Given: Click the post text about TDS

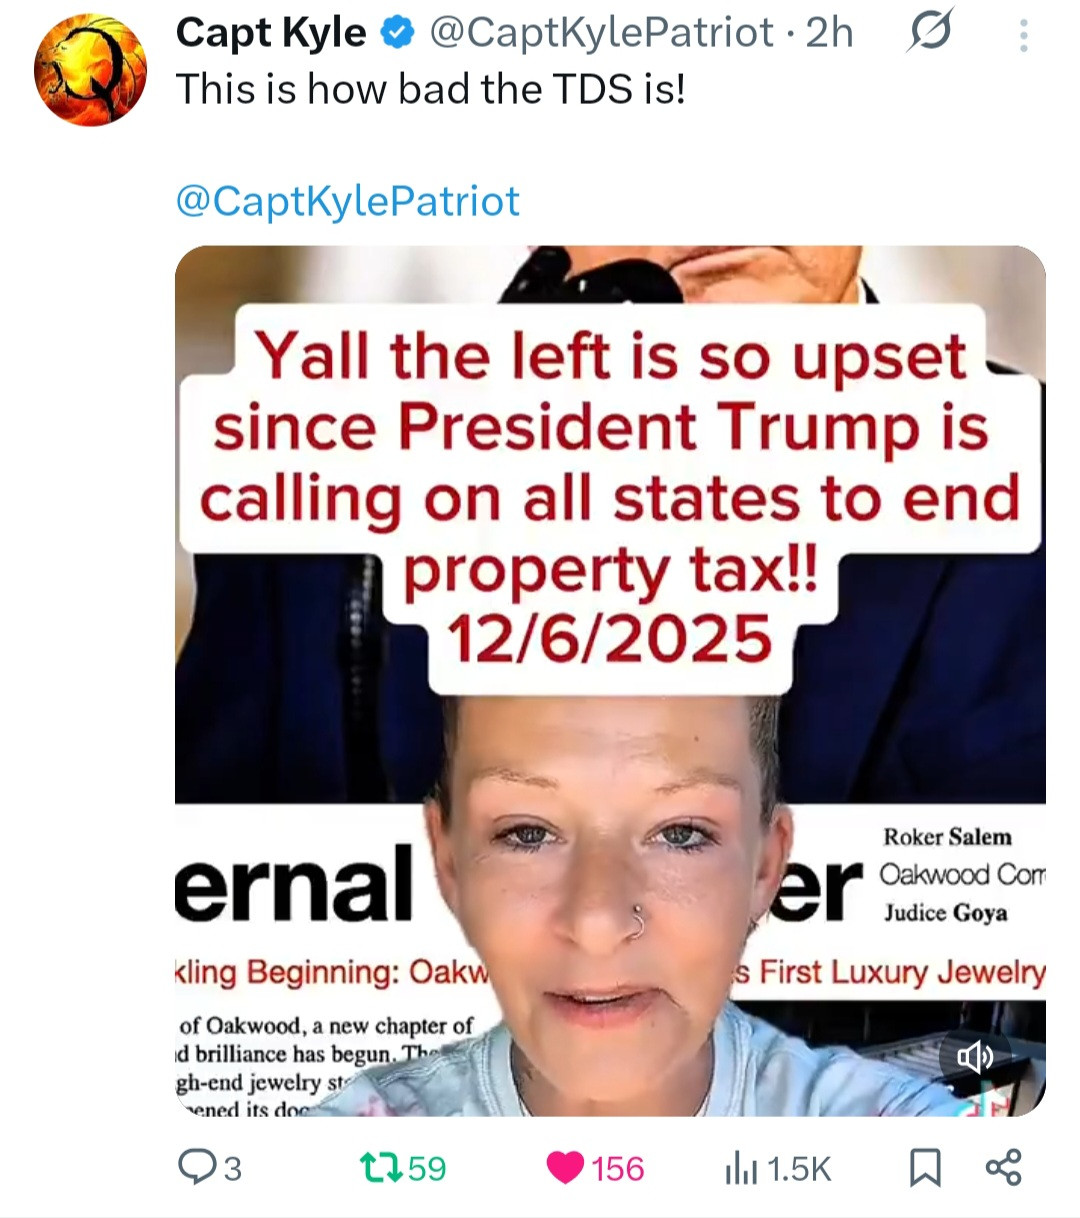Looking at the screenshot, I should [431, 89].
